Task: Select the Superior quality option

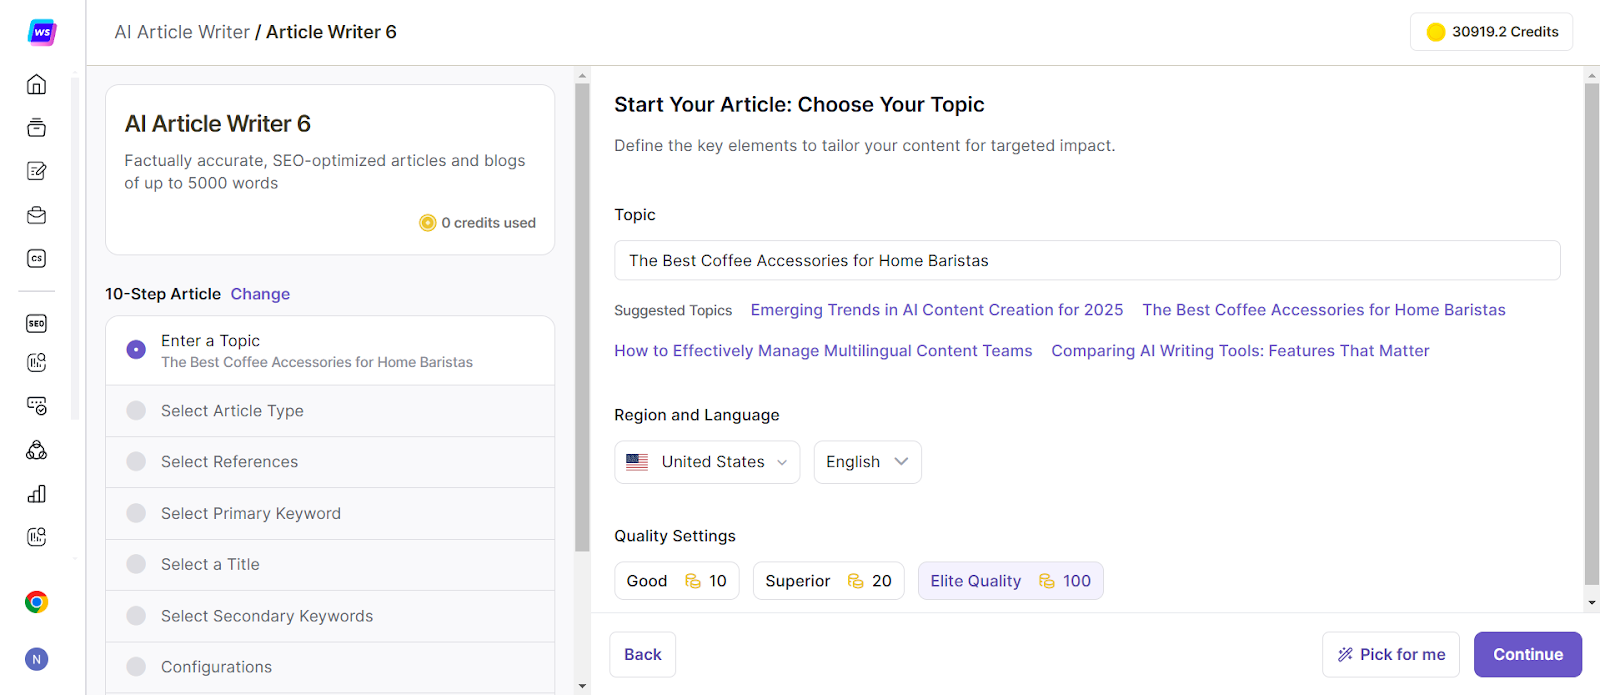Action: tap(828, 581)
